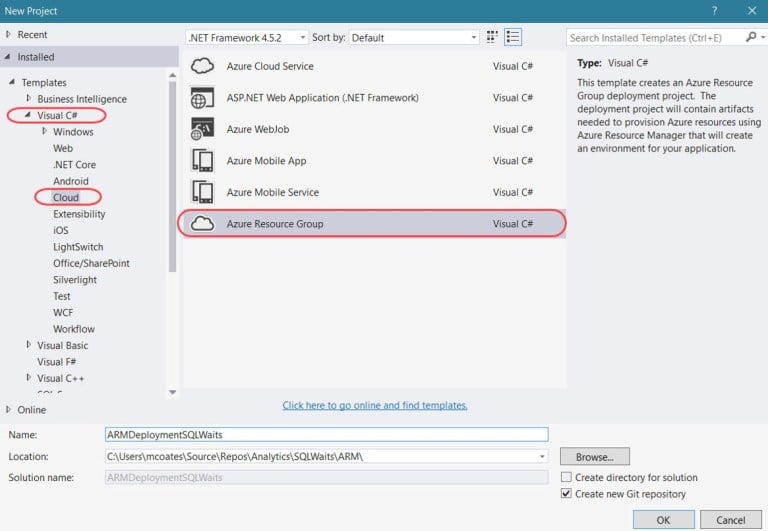Close the New Project dialog
Viewport: 768px width, 531px height.
pos(752,11)
